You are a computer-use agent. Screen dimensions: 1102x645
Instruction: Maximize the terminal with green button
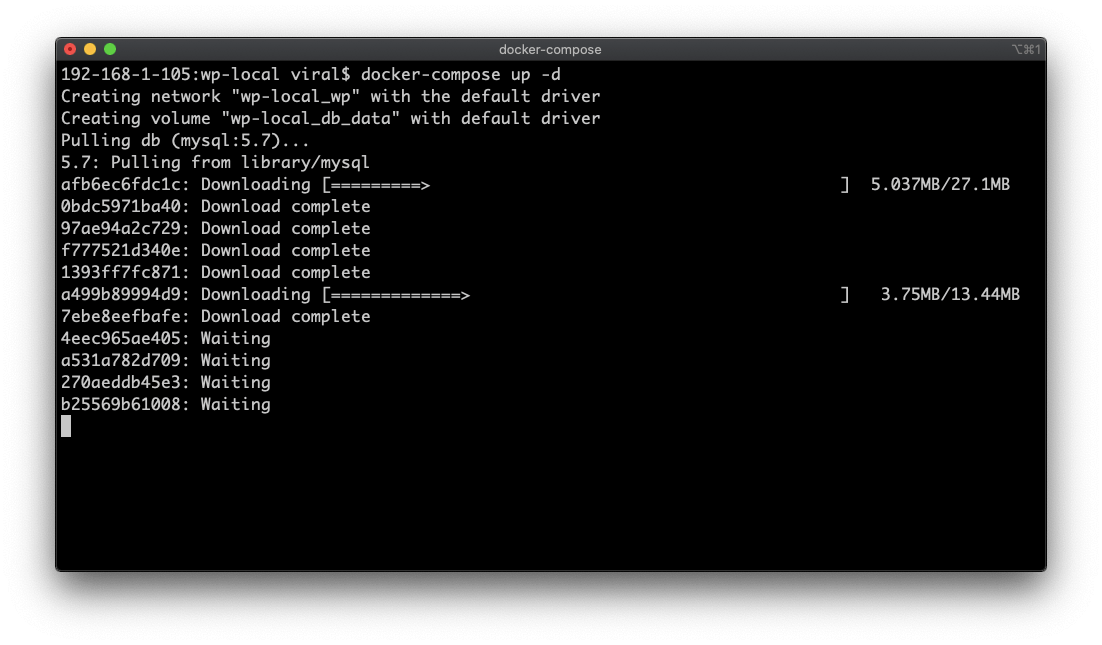point(110,49)
